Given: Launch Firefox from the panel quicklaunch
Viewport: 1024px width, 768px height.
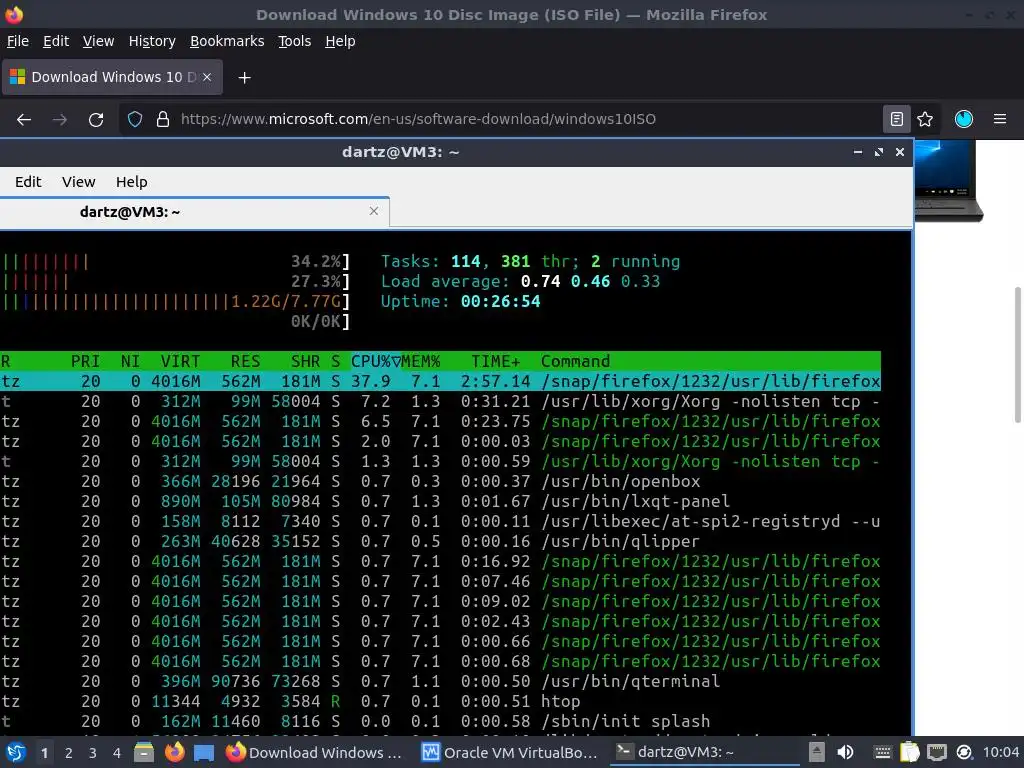Looking at the screenshot, I should coord(174,752).
